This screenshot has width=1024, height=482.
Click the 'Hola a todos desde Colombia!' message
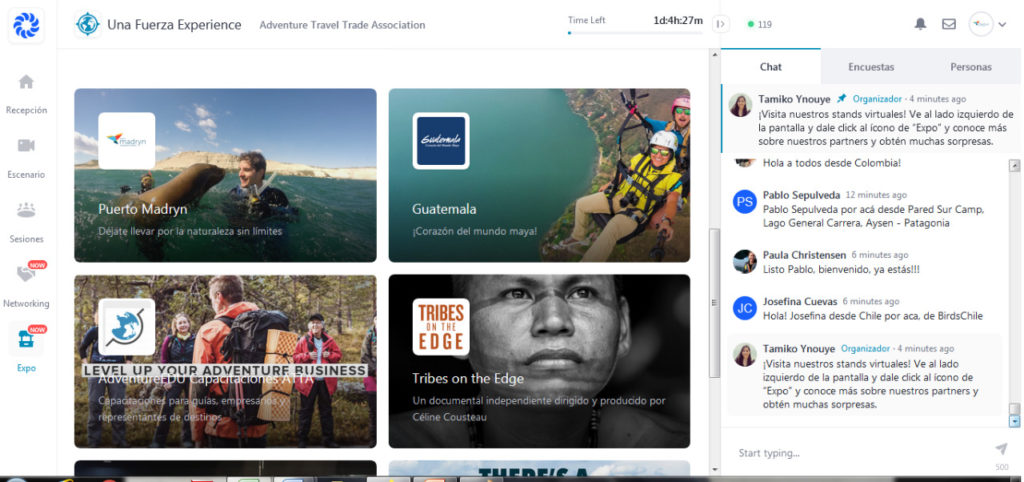tap(832, 163)
